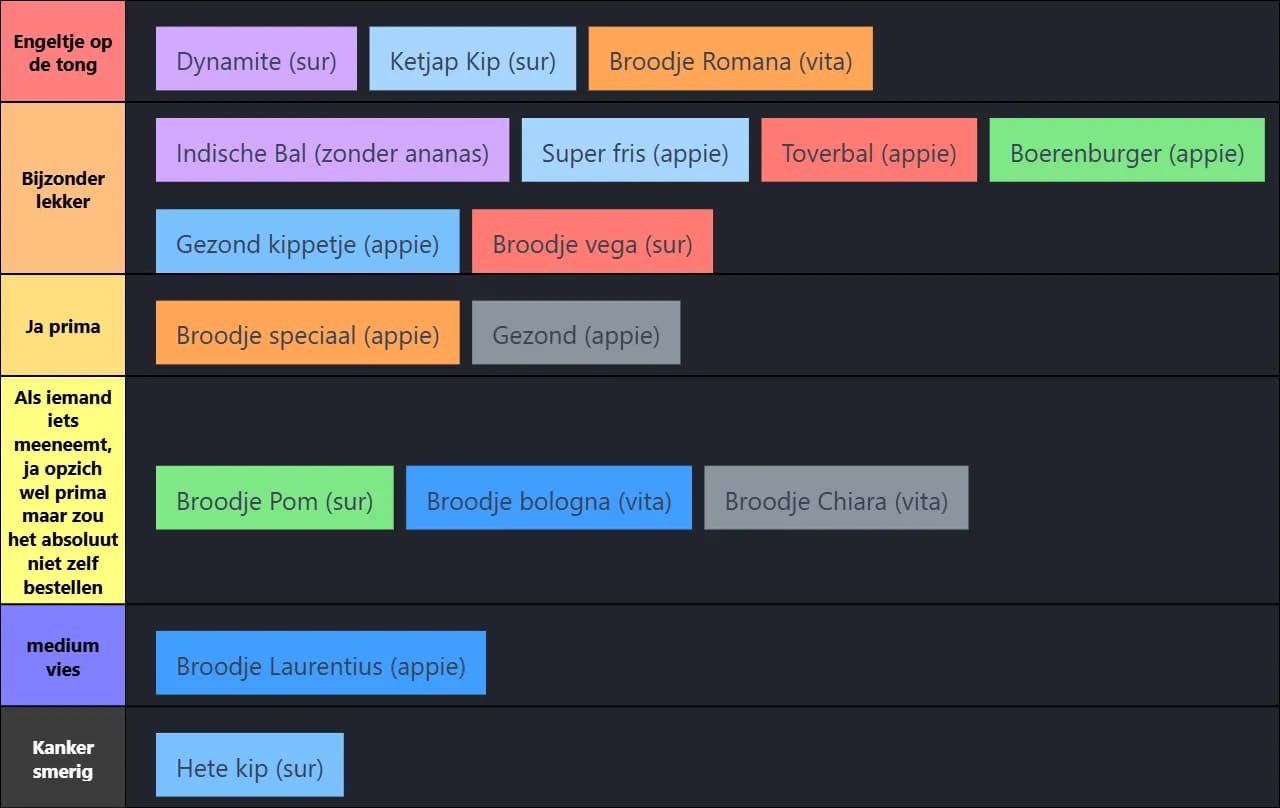Click the Dynamite (sur) tile

[256, 59]
